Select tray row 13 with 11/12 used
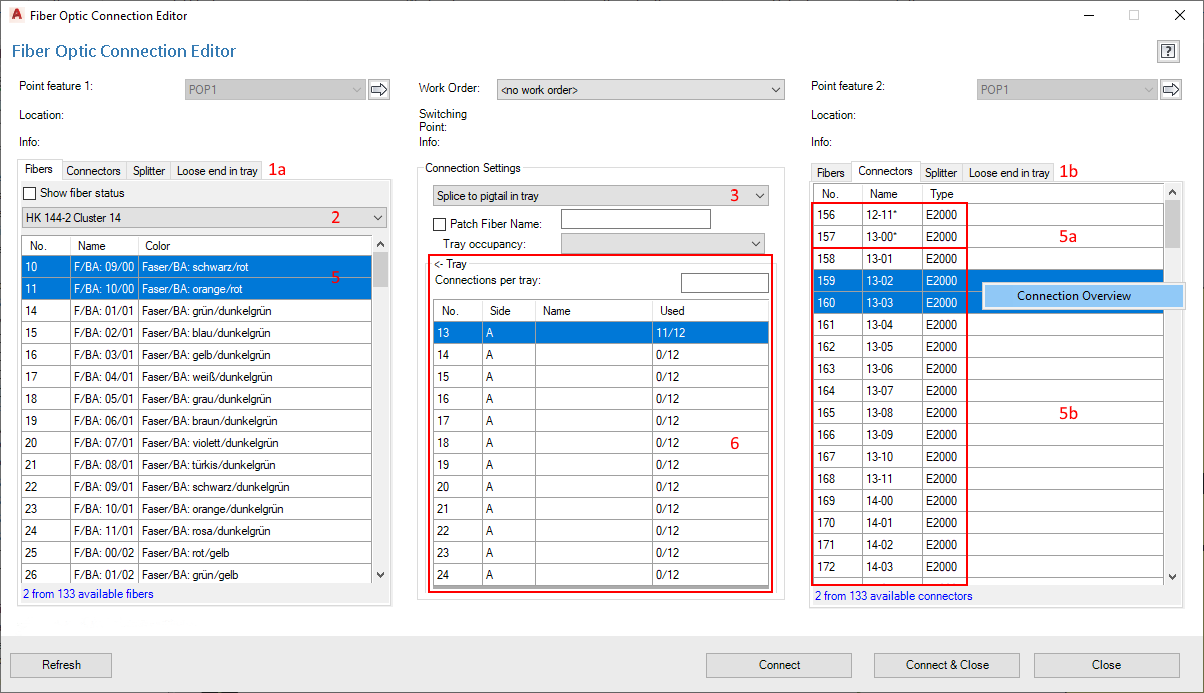The image size is (1204, 693). [601, 333]
